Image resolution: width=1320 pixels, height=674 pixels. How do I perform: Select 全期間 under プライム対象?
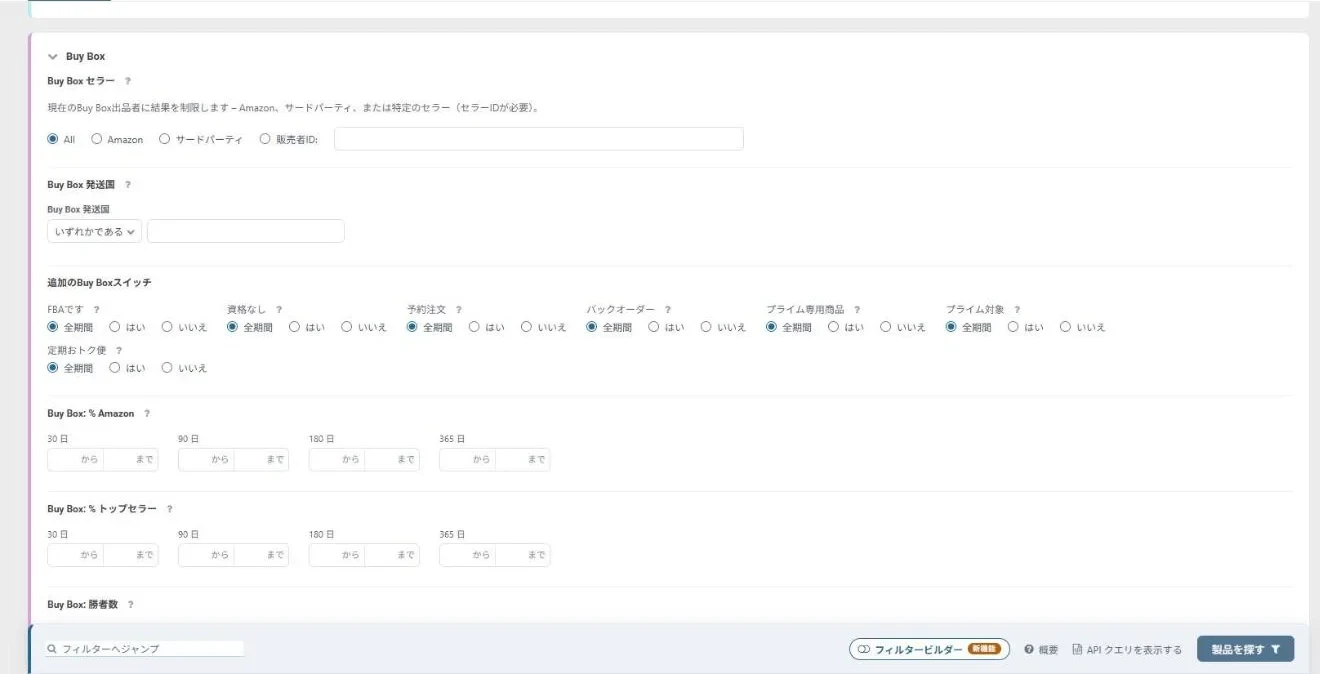(952, 327)
